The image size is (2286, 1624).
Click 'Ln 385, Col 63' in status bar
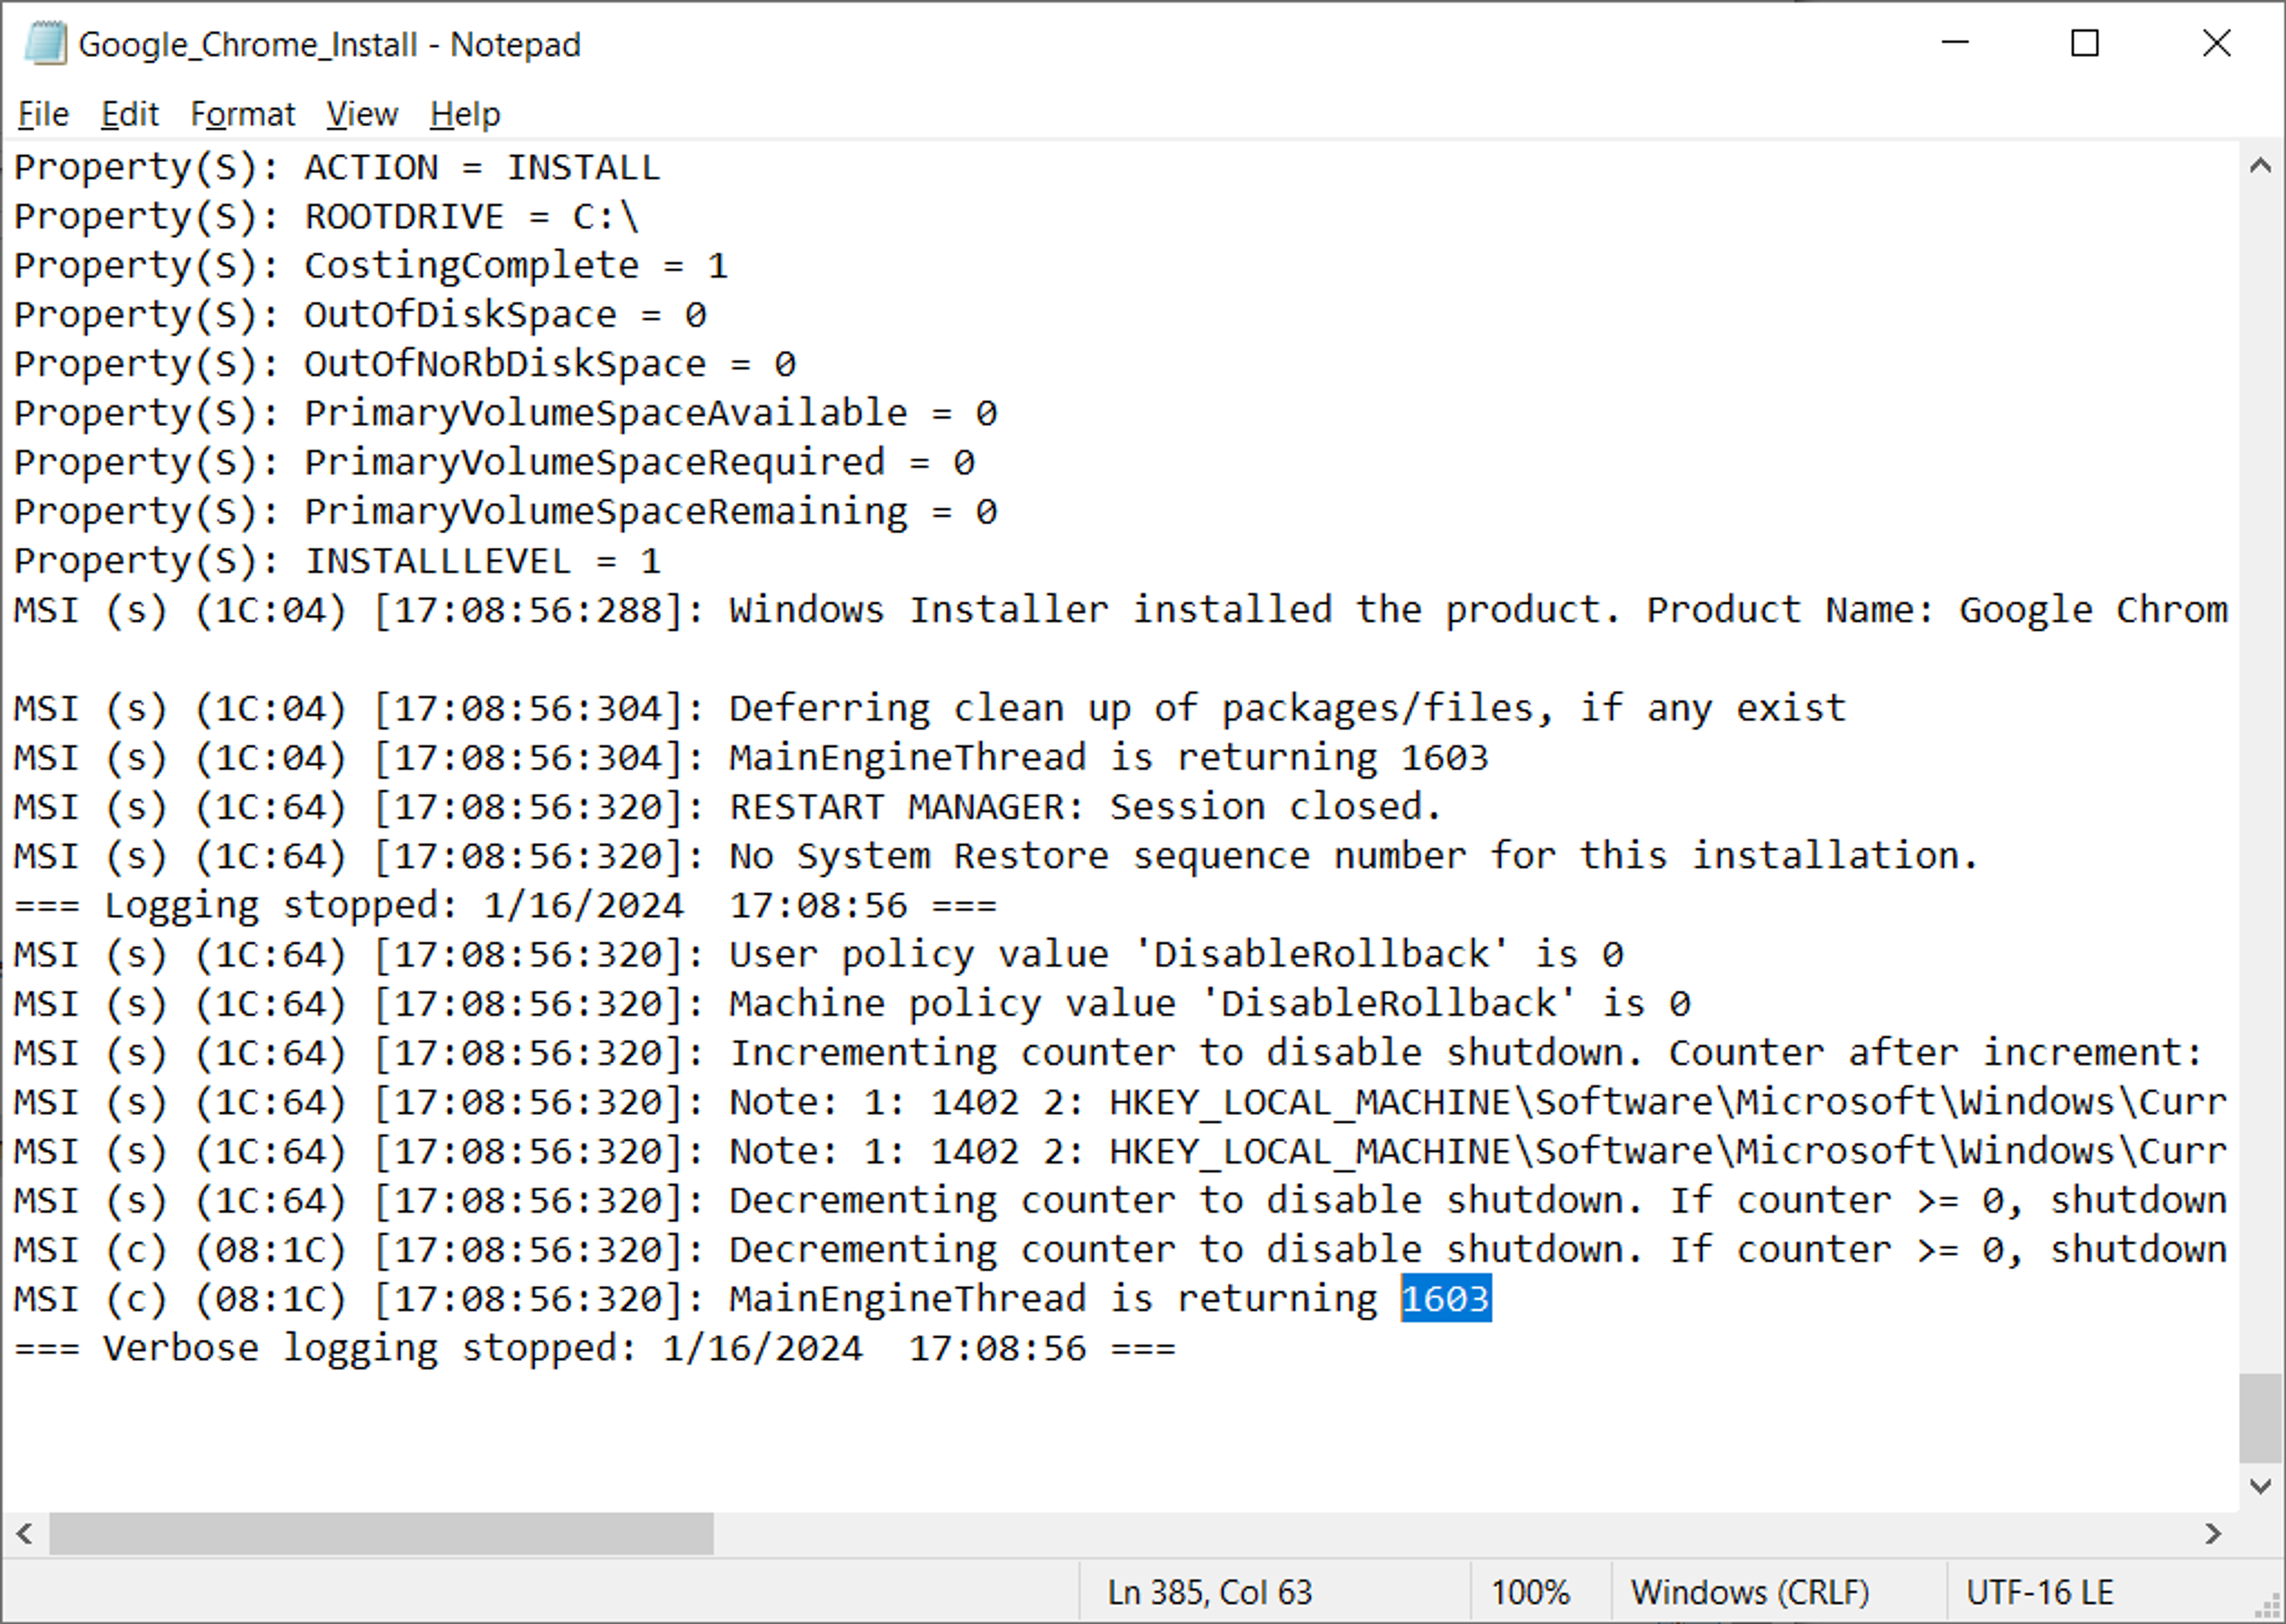(1209, 1591)
